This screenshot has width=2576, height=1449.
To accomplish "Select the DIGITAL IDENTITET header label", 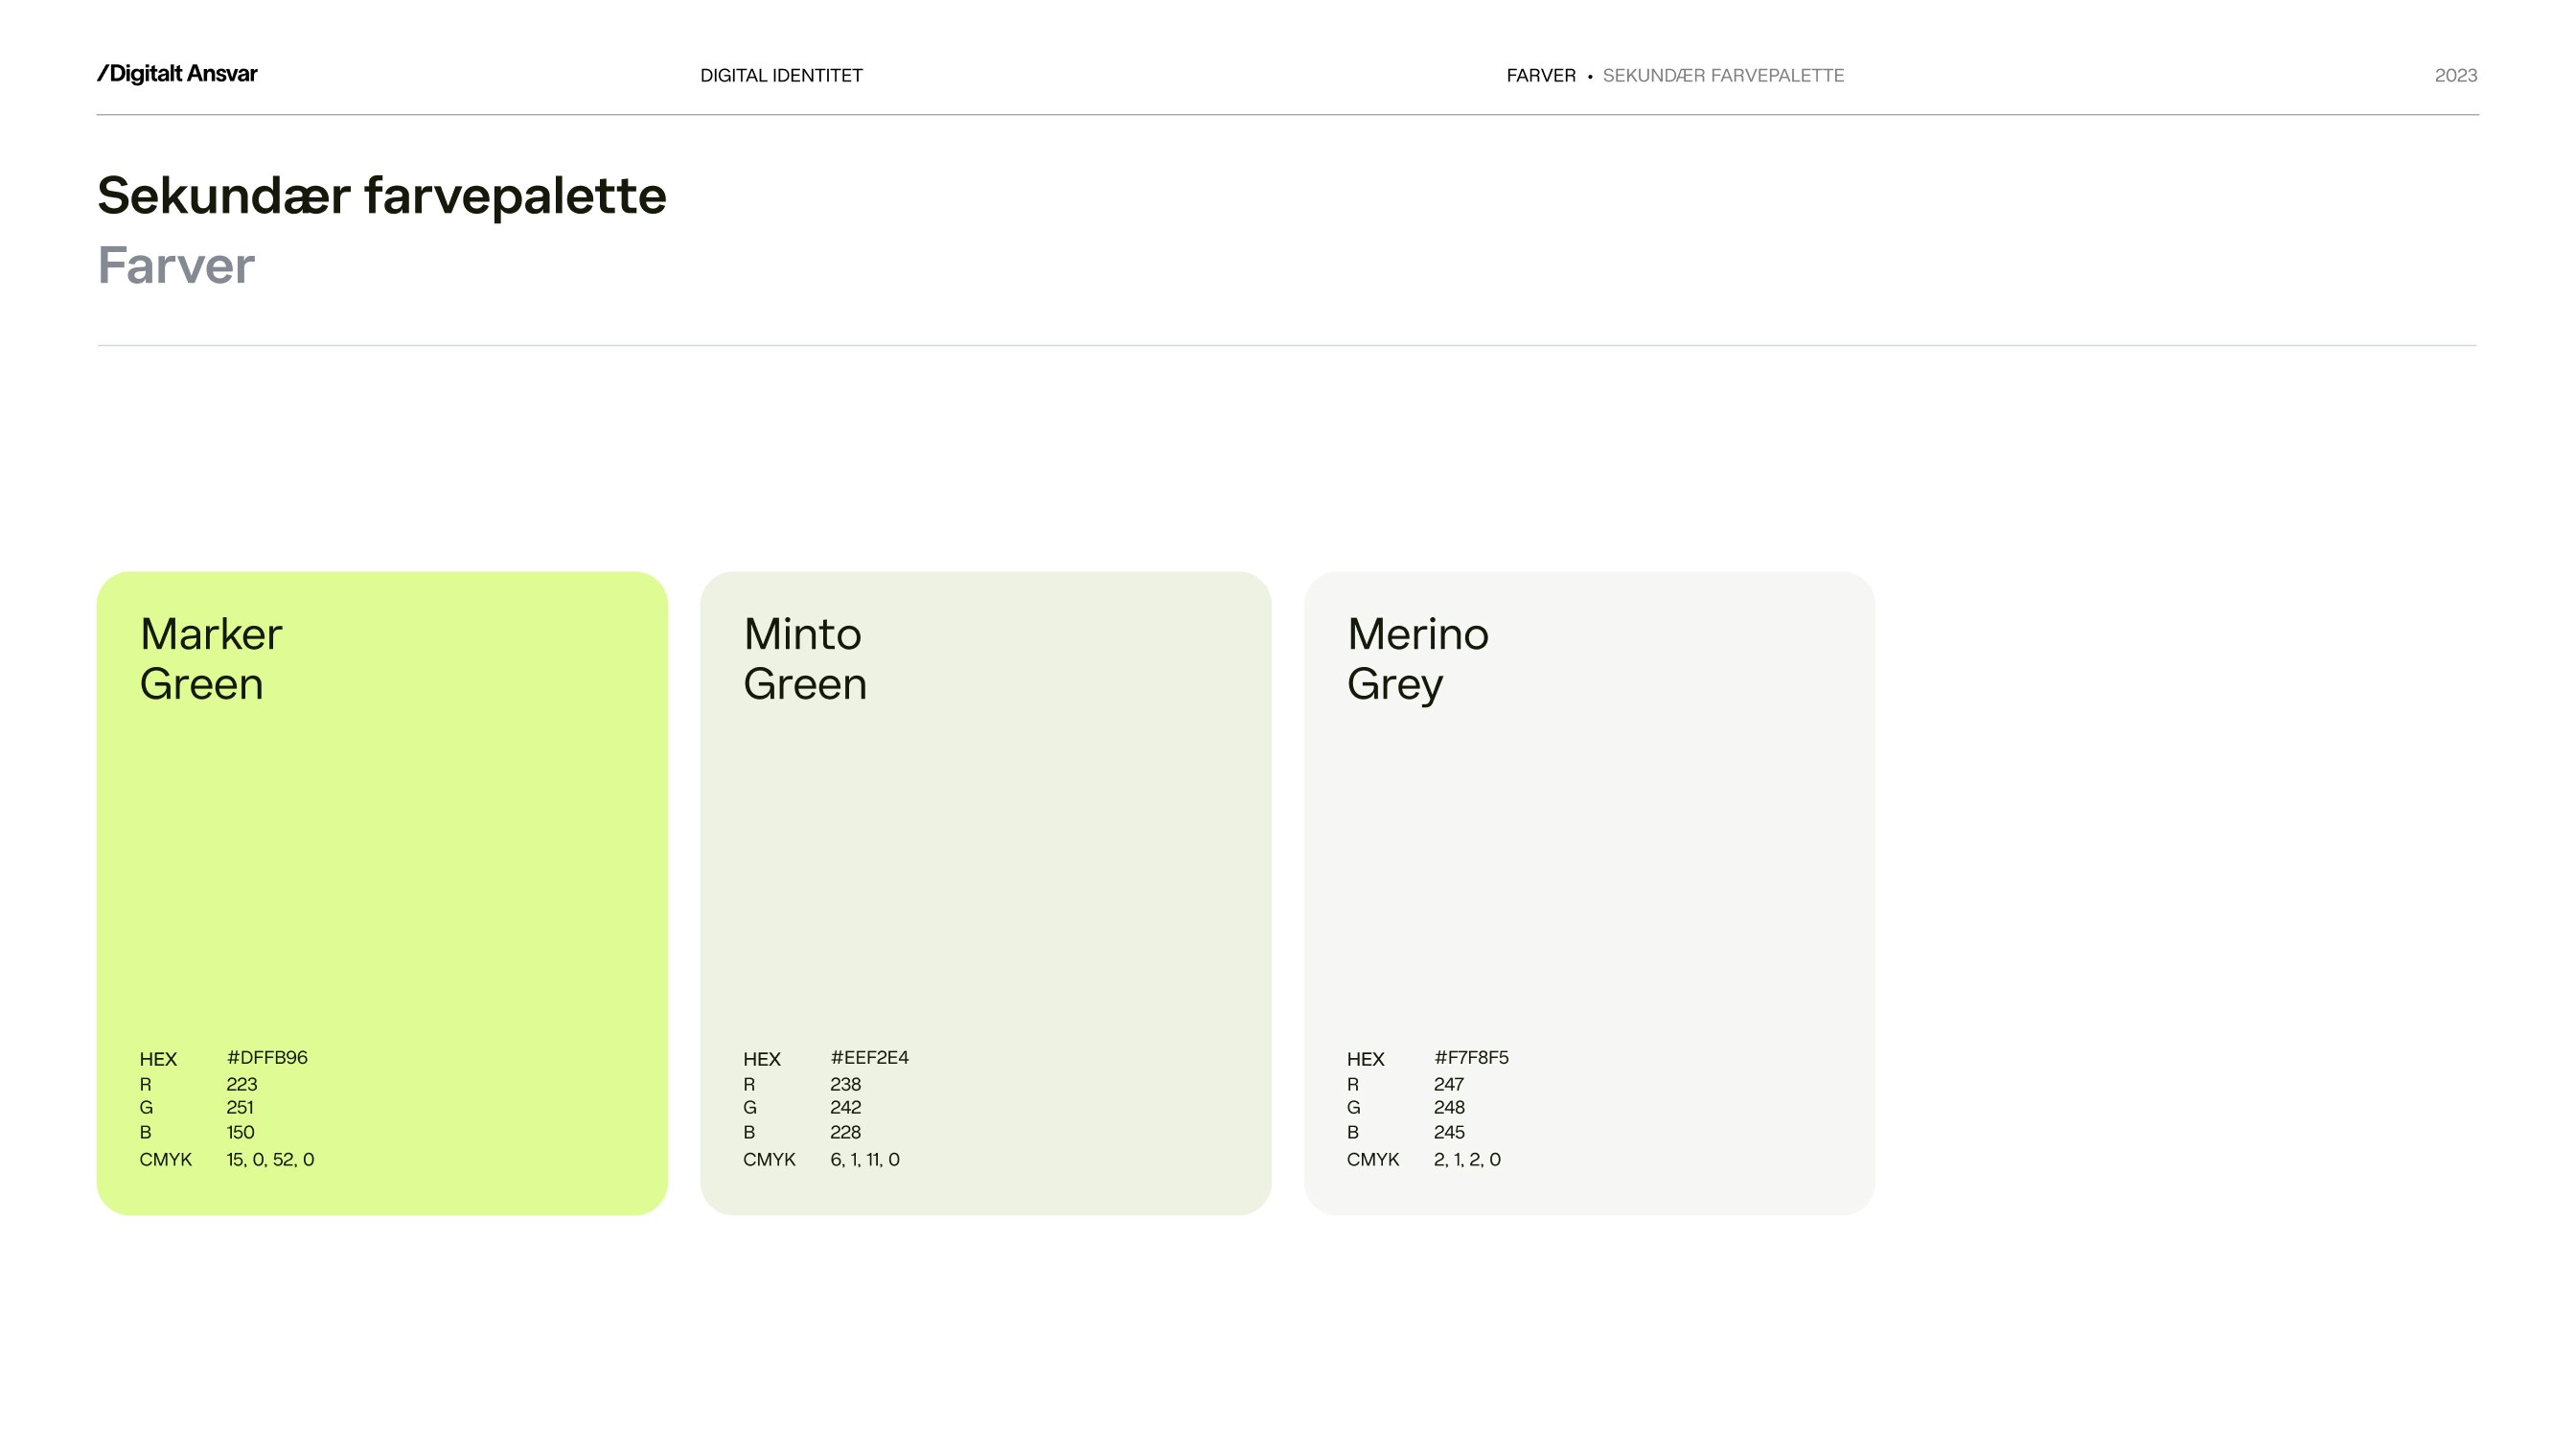I will [x=781, y=75].
